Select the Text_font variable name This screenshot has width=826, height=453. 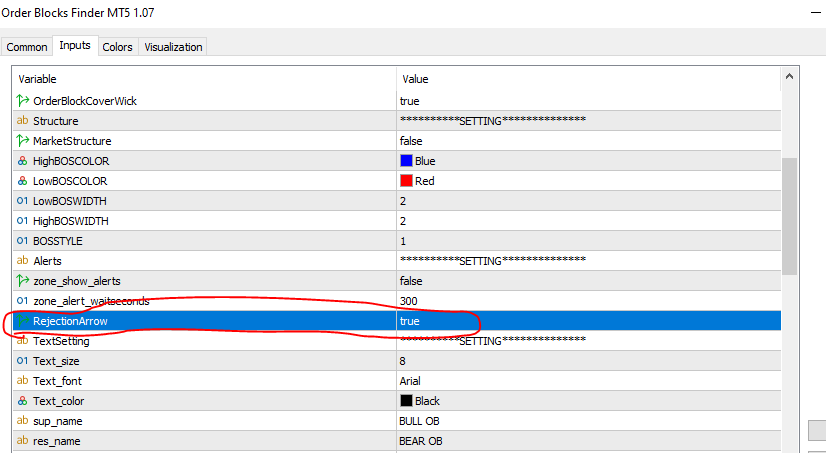click(x=57, y=381)
